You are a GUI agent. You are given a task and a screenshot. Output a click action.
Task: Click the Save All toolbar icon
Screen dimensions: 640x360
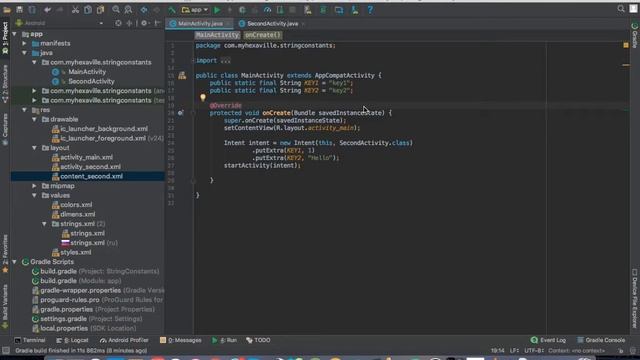19,9
